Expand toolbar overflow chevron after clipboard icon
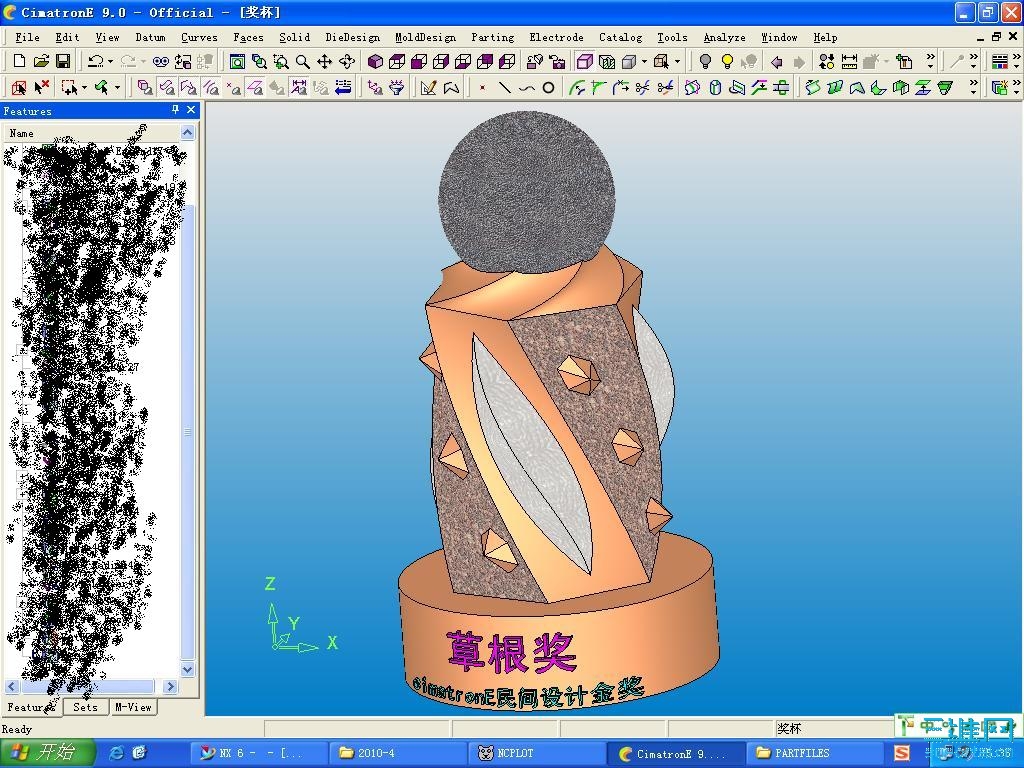 point(931,61)
